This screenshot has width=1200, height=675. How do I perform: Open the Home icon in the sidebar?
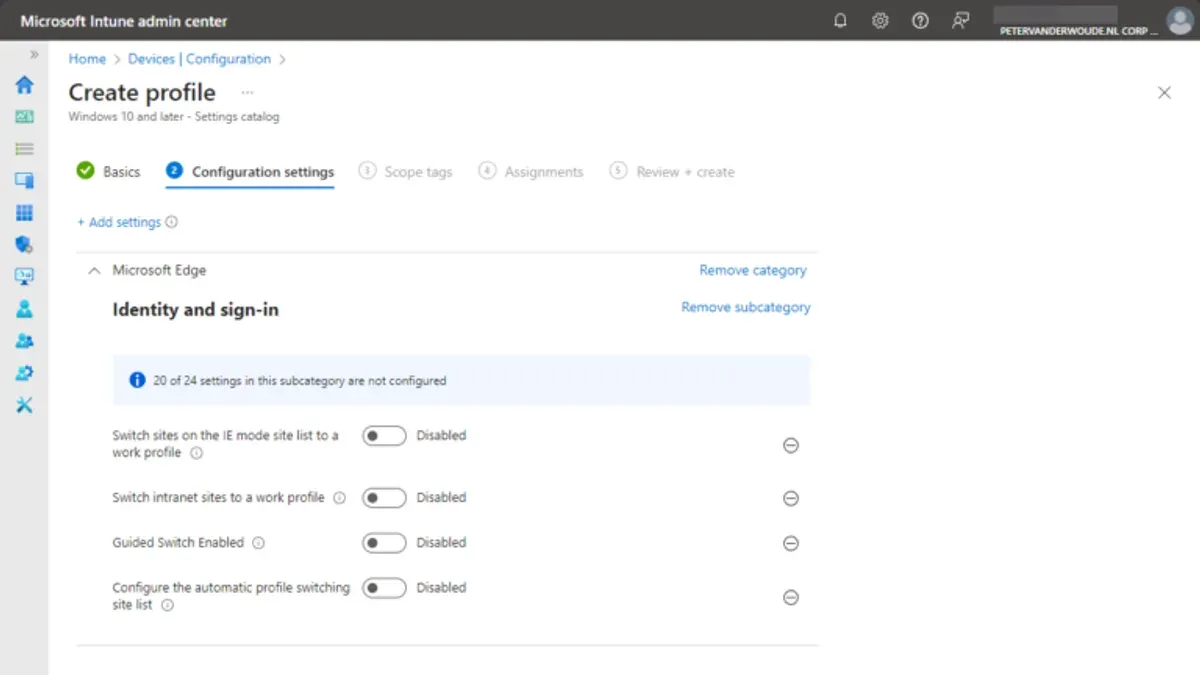(24, 85)
